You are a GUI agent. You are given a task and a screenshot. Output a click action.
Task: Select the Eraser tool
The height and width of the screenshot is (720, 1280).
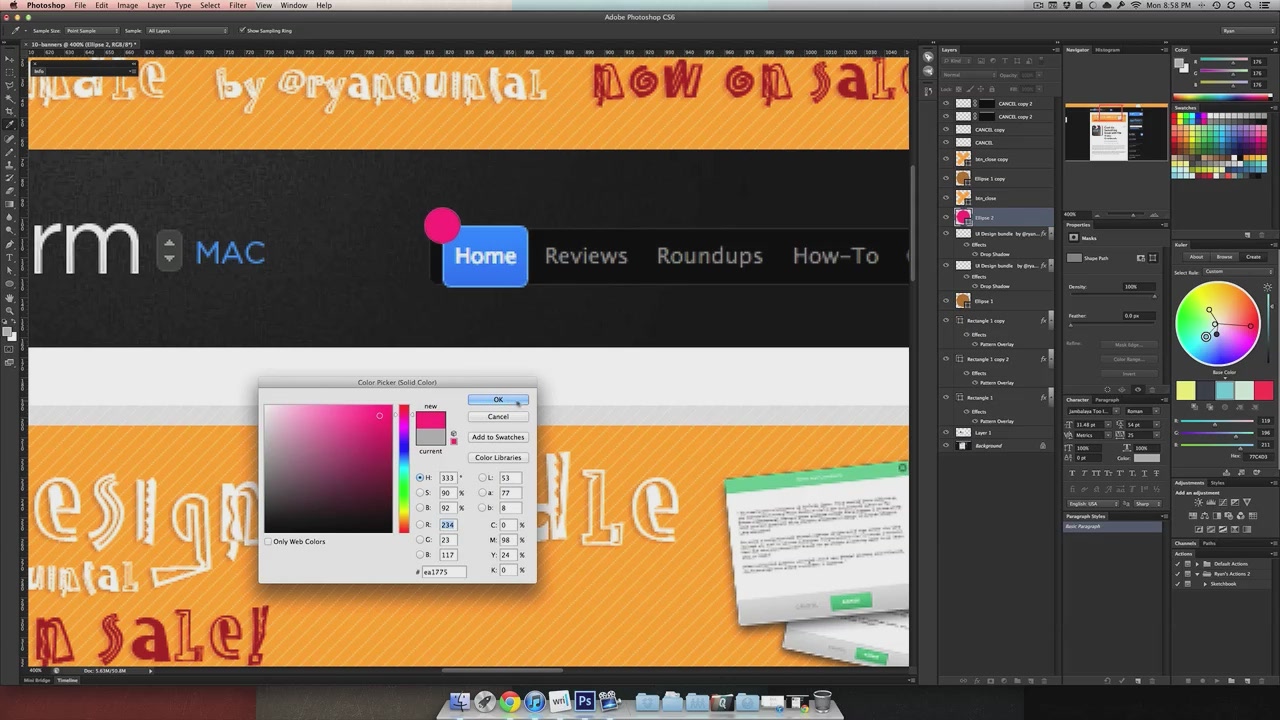click(10, 190)
